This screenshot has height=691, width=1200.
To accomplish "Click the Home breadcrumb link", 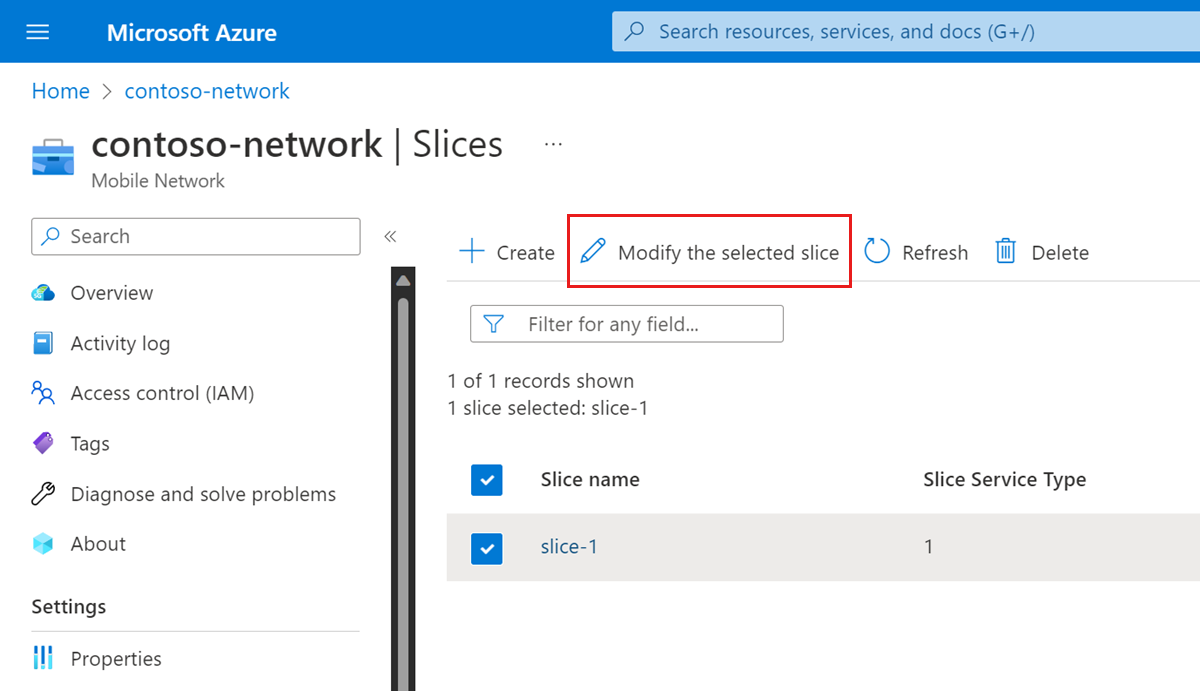I will click(60, 91).
